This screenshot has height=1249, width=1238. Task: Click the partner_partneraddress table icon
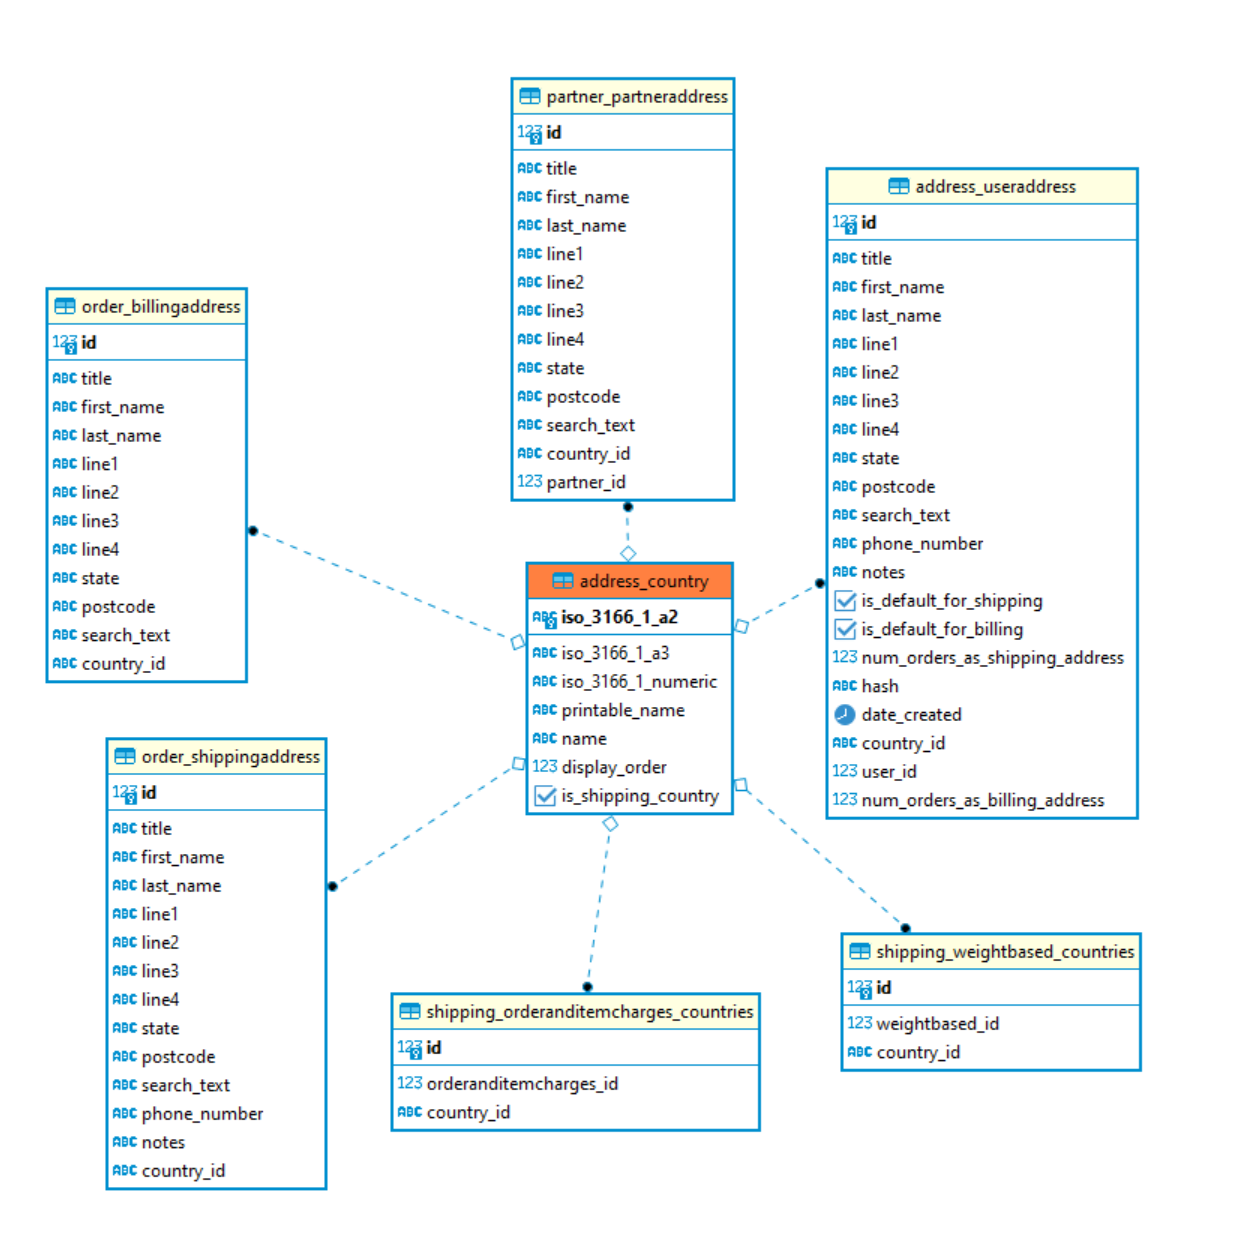click(x=530, y=97)
